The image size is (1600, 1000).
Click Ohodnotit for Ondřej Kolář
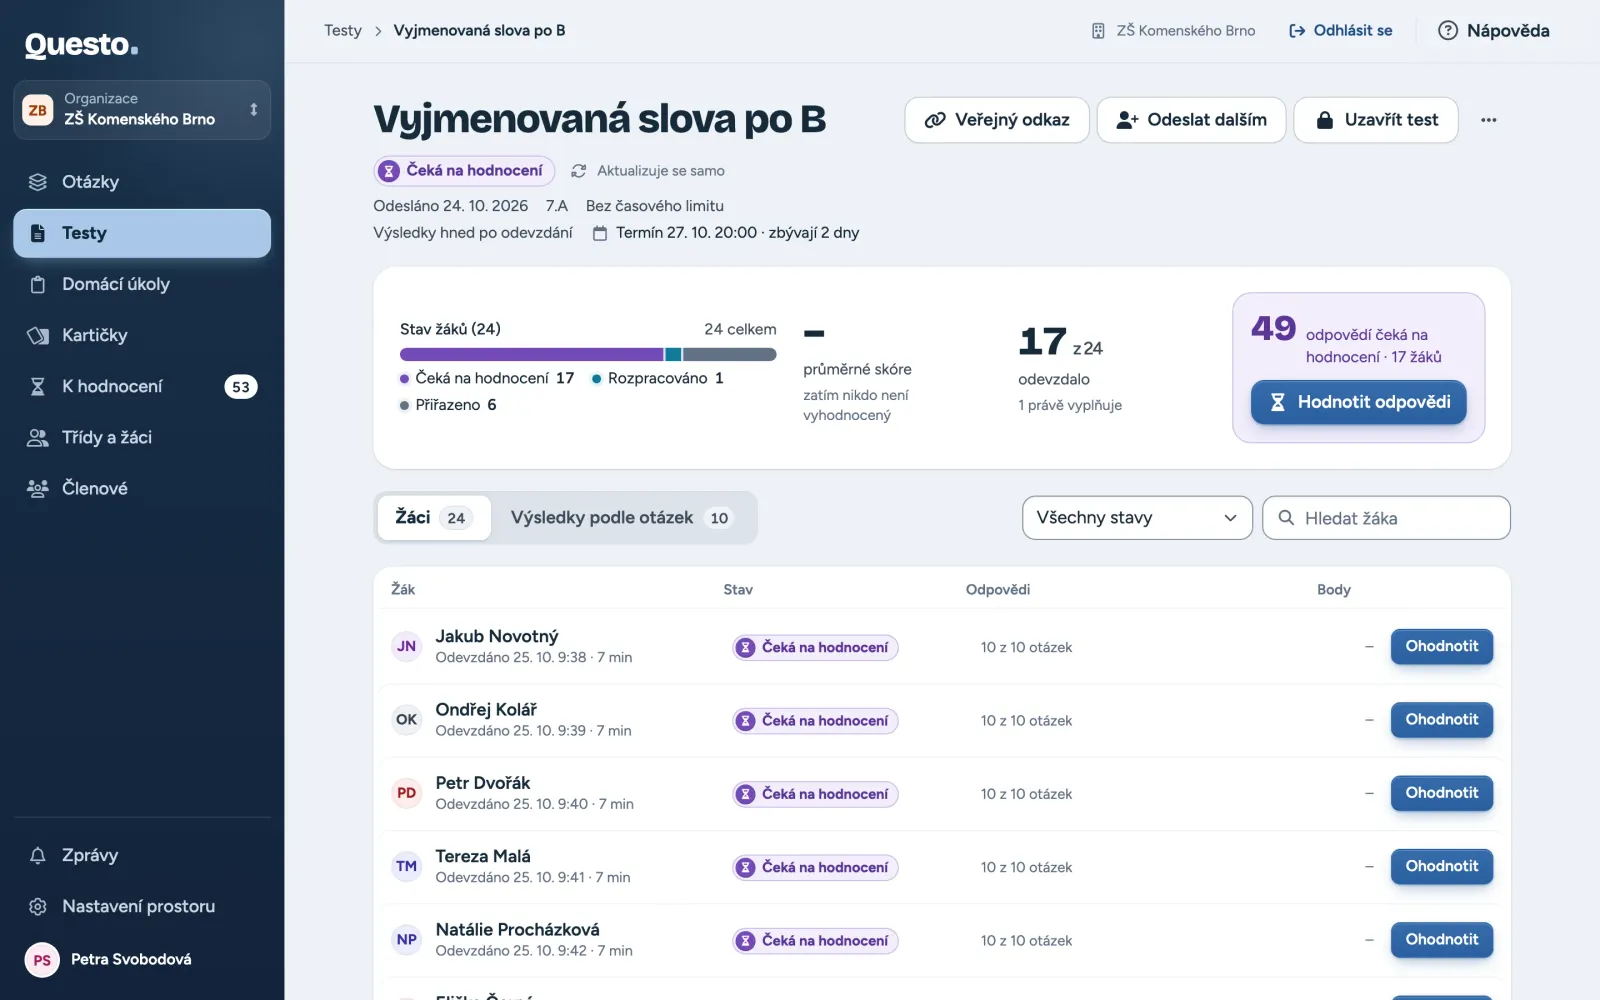coord(1442,720)
